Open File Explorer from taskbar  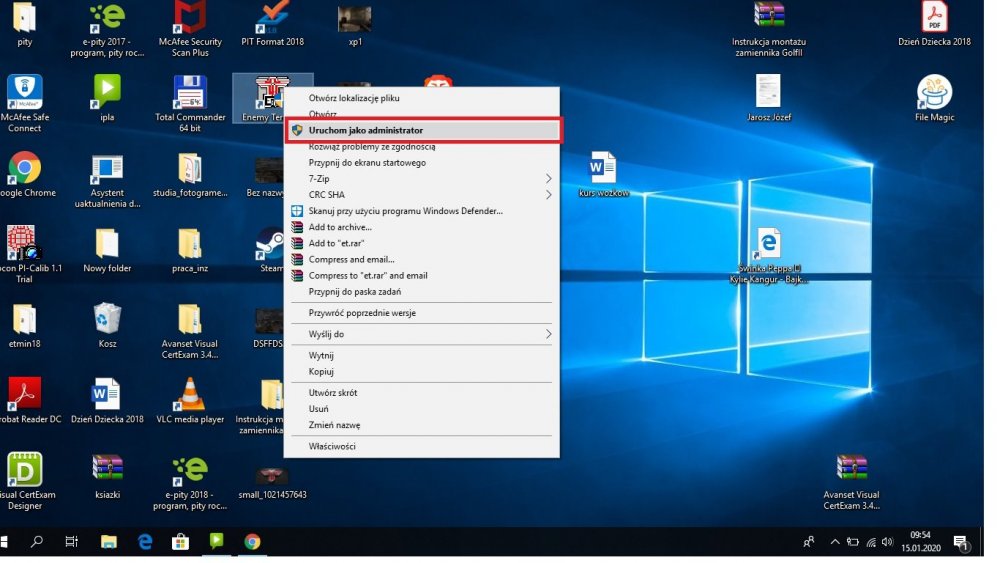108,542
